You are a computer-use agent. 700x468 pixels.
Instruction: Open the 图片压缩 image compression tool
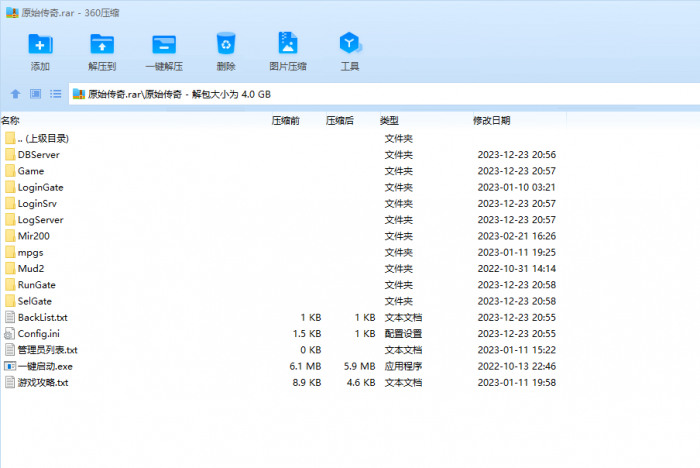[x=288, y=44]
